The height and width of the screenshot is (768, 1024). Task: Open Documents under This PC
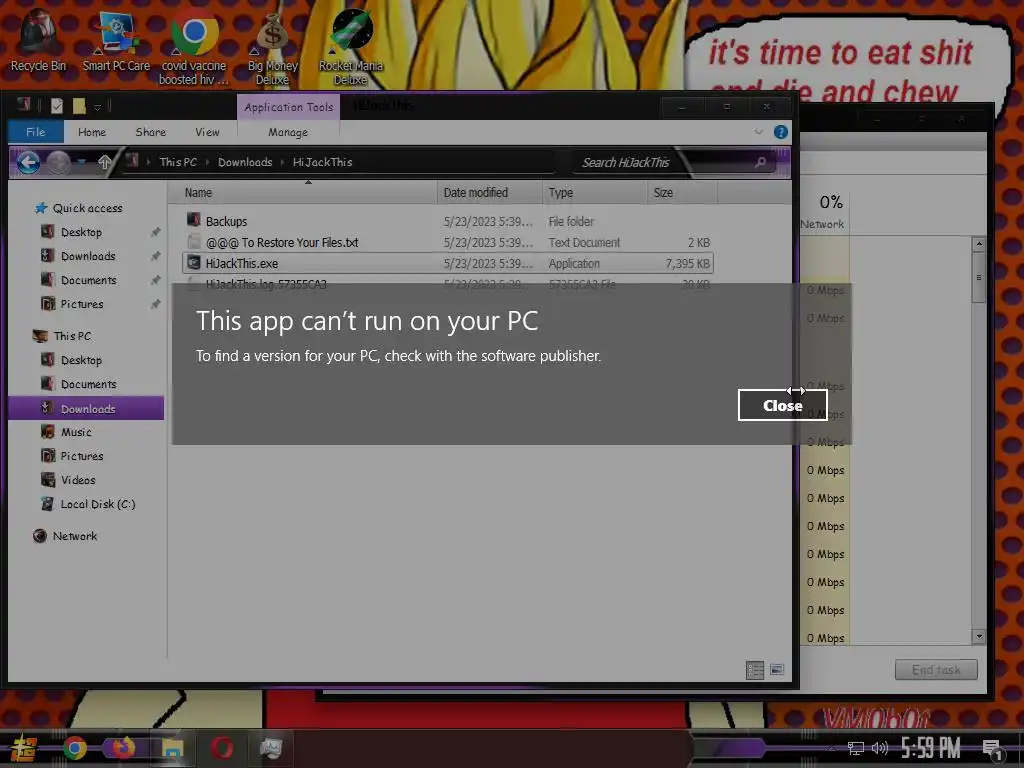[x=88, y=384]
